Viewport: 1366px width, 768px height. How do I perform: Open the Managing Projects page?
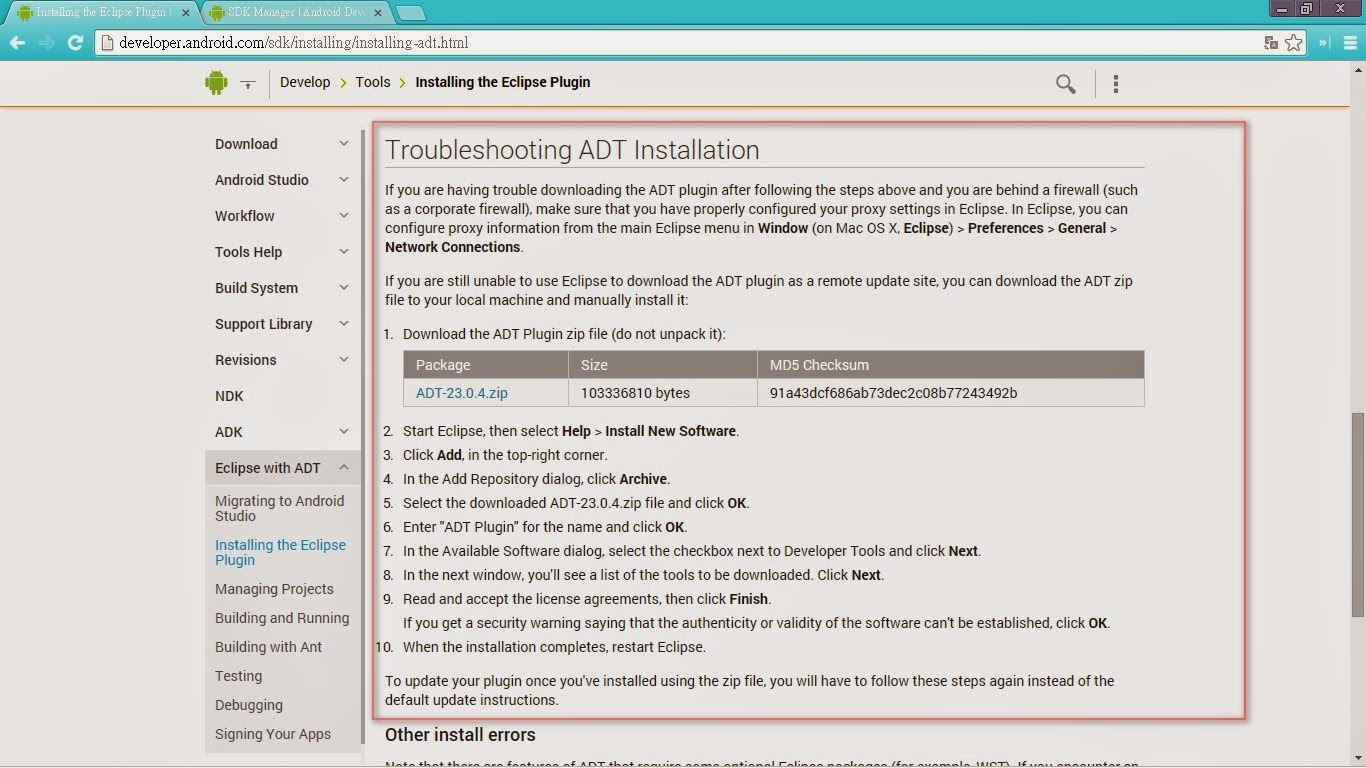point(274,589)
